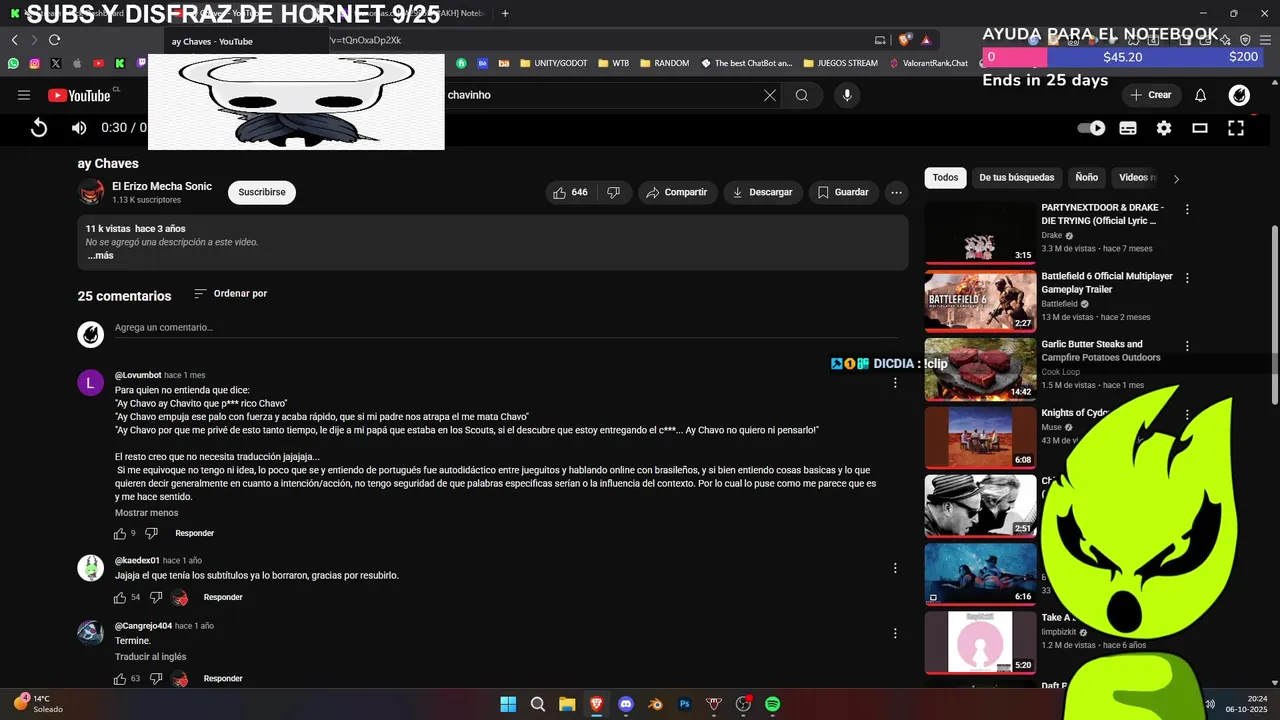The height and width of the screenshot is (720, 1280).
Task: Go to the YouTube home logo
Action: pos(79,95)
